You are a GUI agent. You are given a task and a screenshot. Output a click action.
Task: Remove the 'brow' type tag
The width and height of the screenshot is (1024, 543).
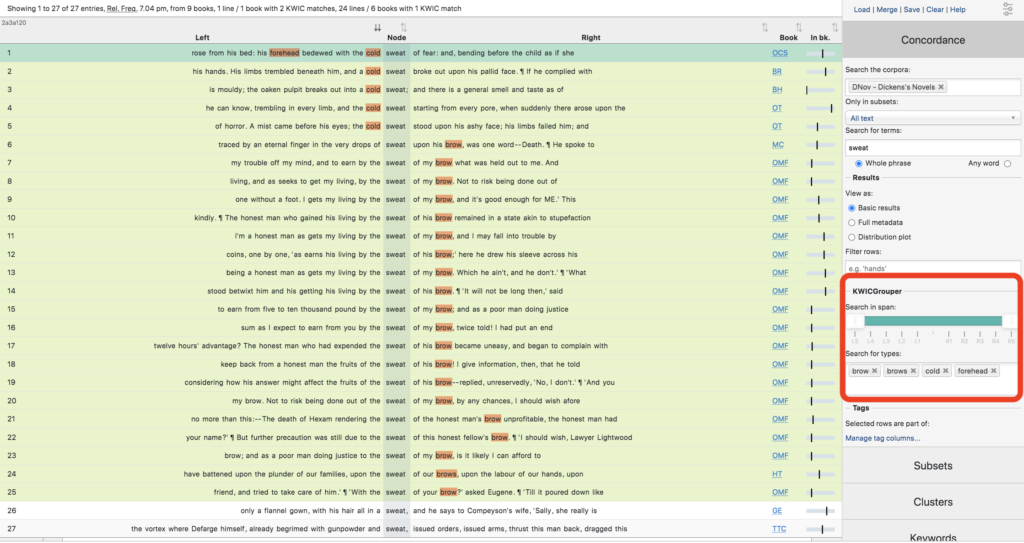(875, 371)
